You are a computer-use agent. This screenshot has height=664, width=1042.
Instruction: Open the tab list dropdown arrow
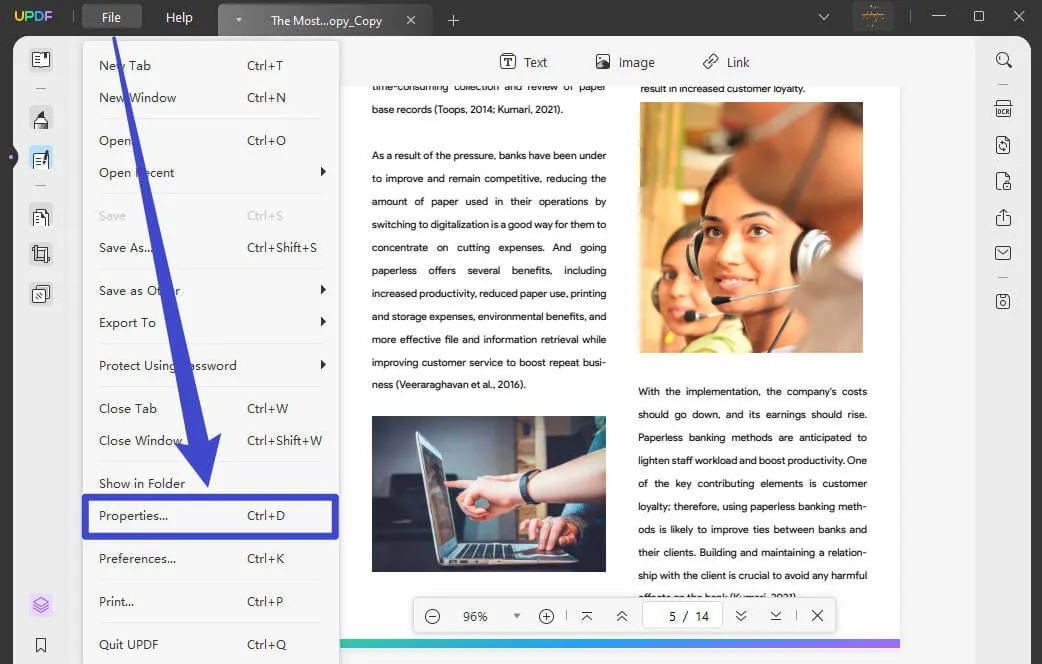pos(239,20)
